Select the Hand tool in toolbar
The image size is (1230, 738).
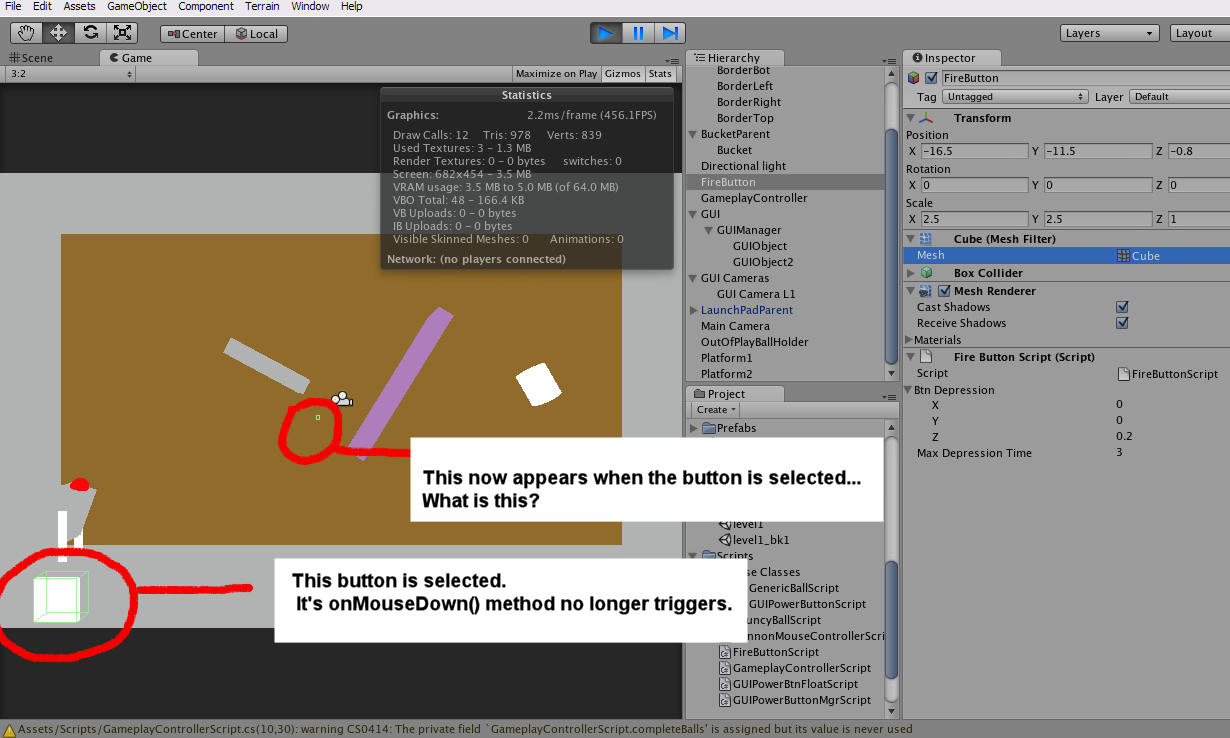pyautogui.click(x=26, y=33)
